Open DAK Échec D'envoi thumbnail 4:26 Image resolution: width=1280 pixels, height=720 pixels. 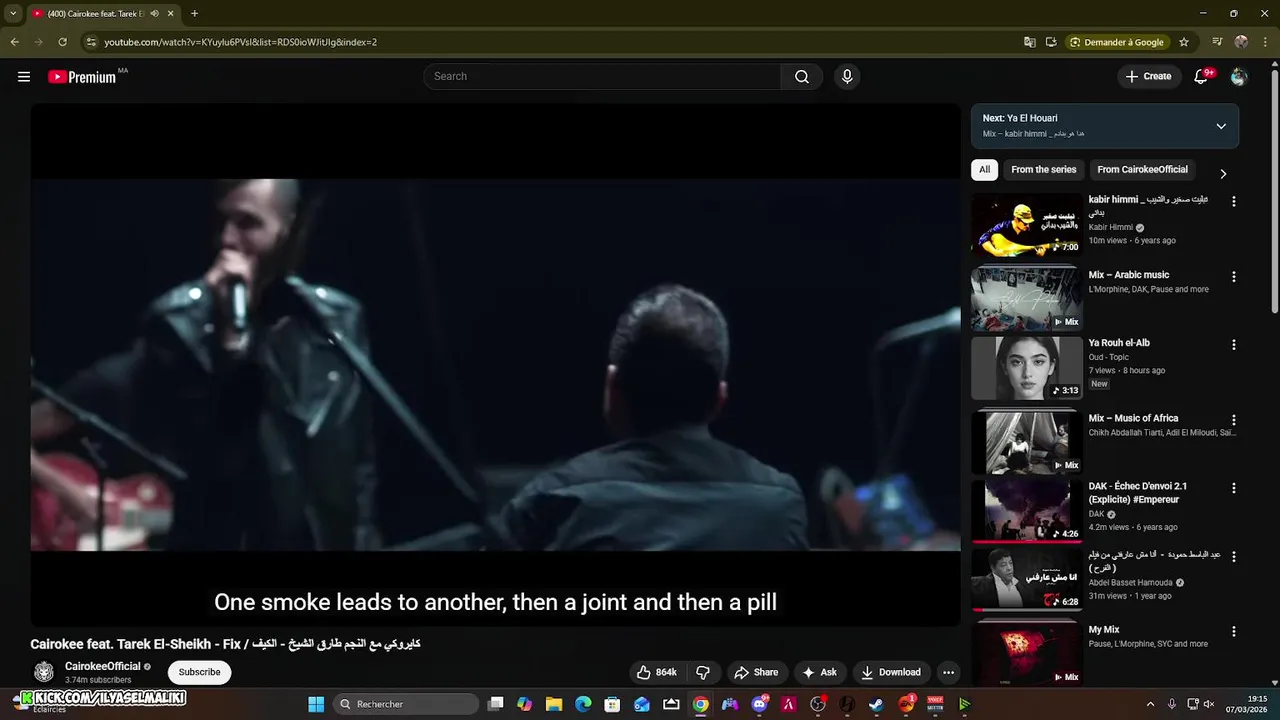click(x=1027, y=511)
